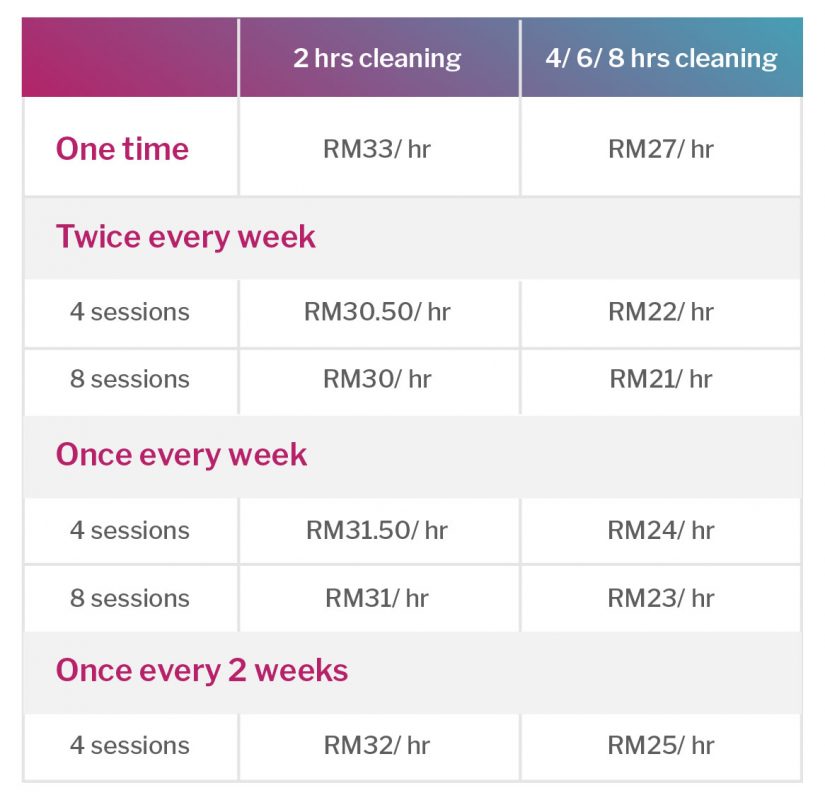Viewport: 825px width, 800px height.
Task: Select the 2 hrs cleaning column header
Action: coord(377,58)
